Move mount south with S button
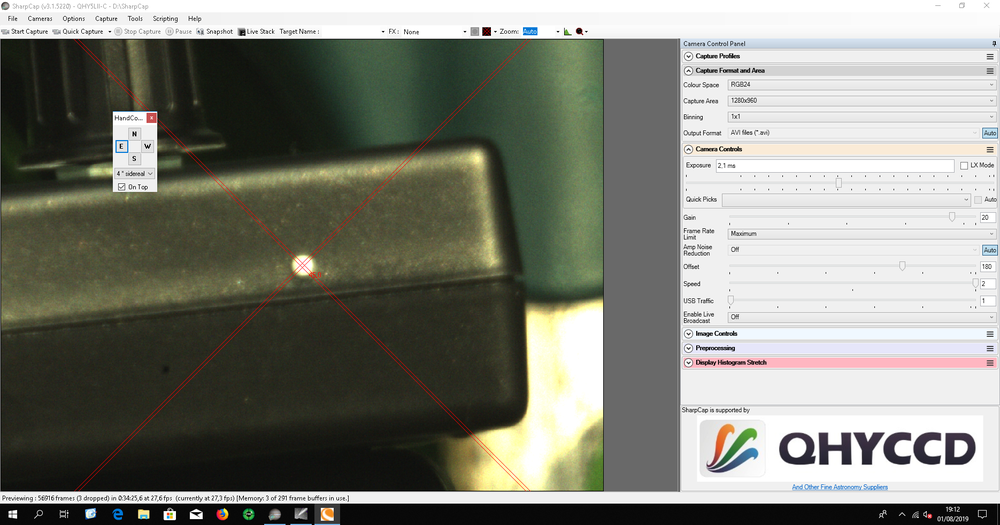This screenshot has width=1000, height=525. (134, 159)
